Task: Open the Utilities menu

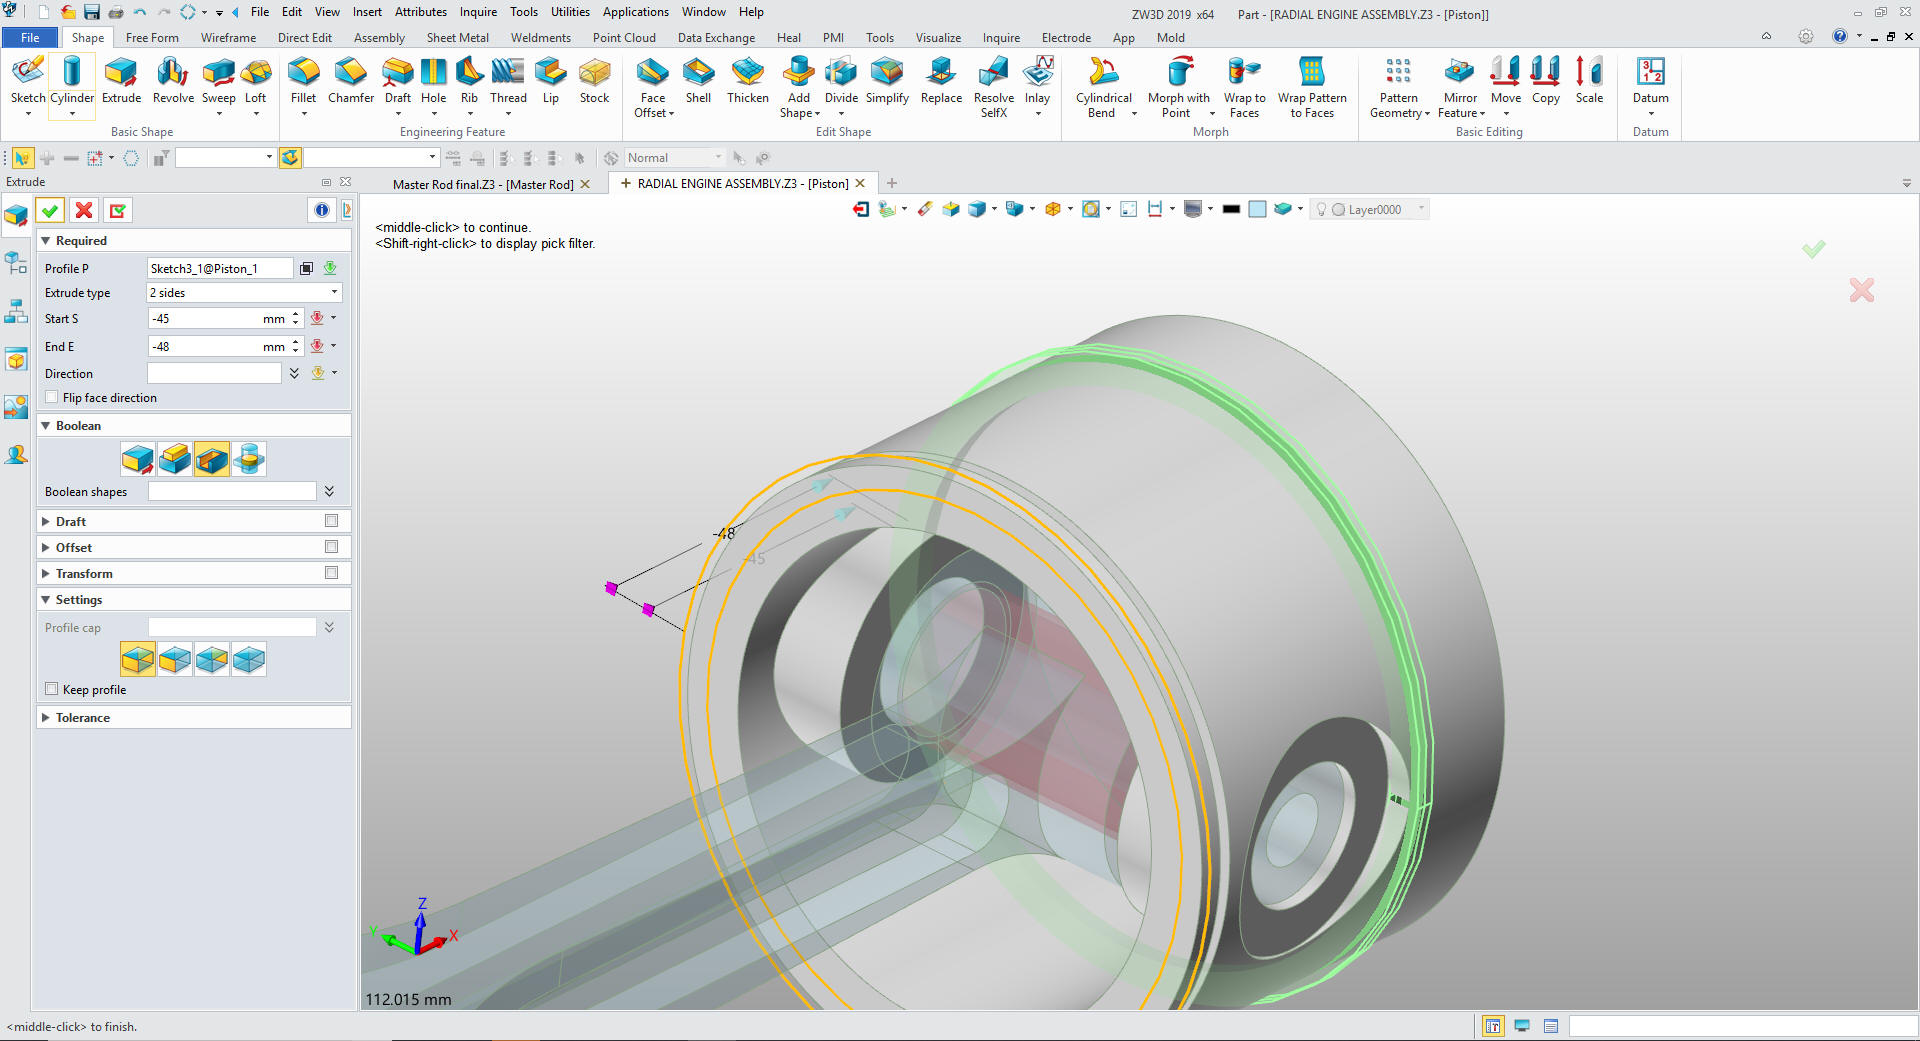Action: tap(570, 12)
